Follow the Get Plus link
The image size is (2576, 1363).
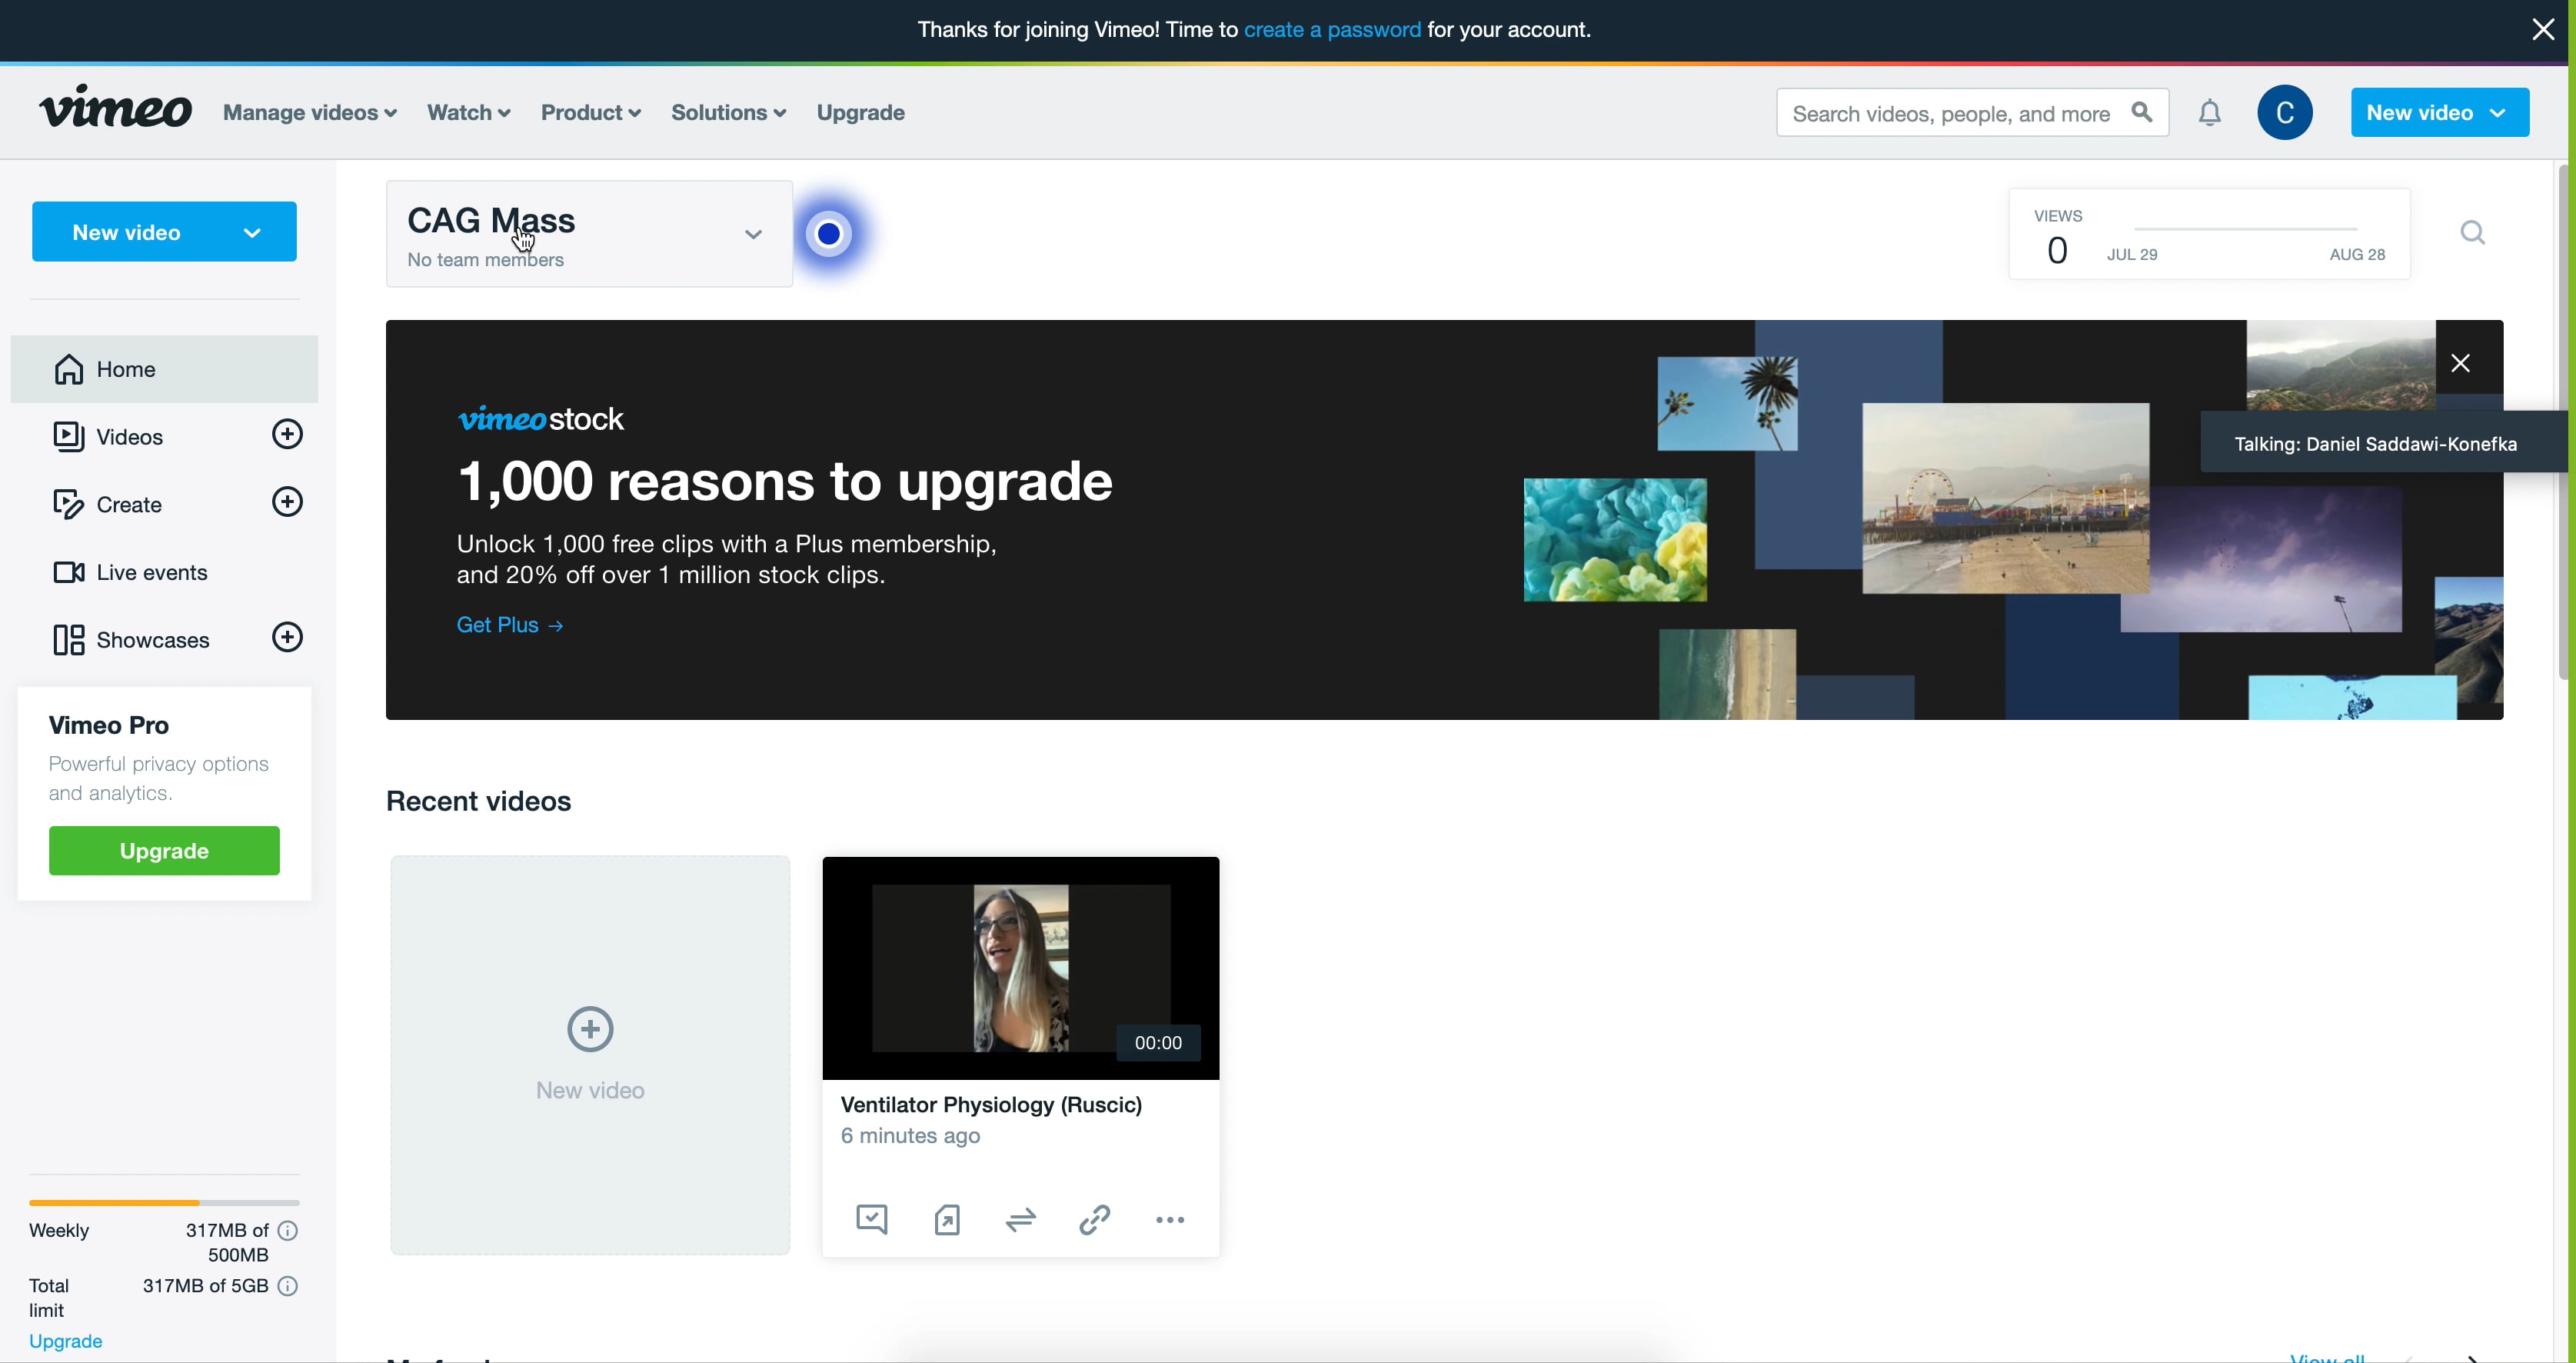pyautogui.click(x=509, y=624)
